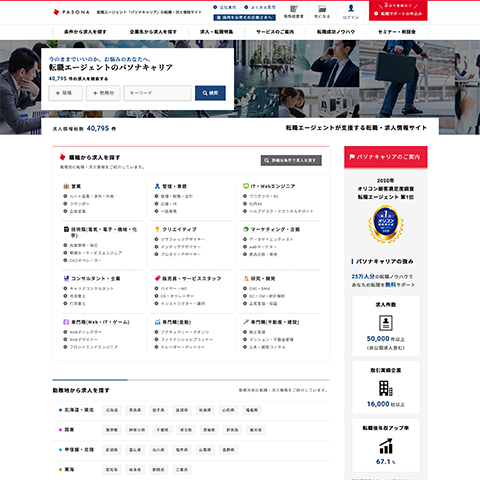Click the red 転職サポートお申込み button
Viewport: 480px width, 480px height.
398,11
